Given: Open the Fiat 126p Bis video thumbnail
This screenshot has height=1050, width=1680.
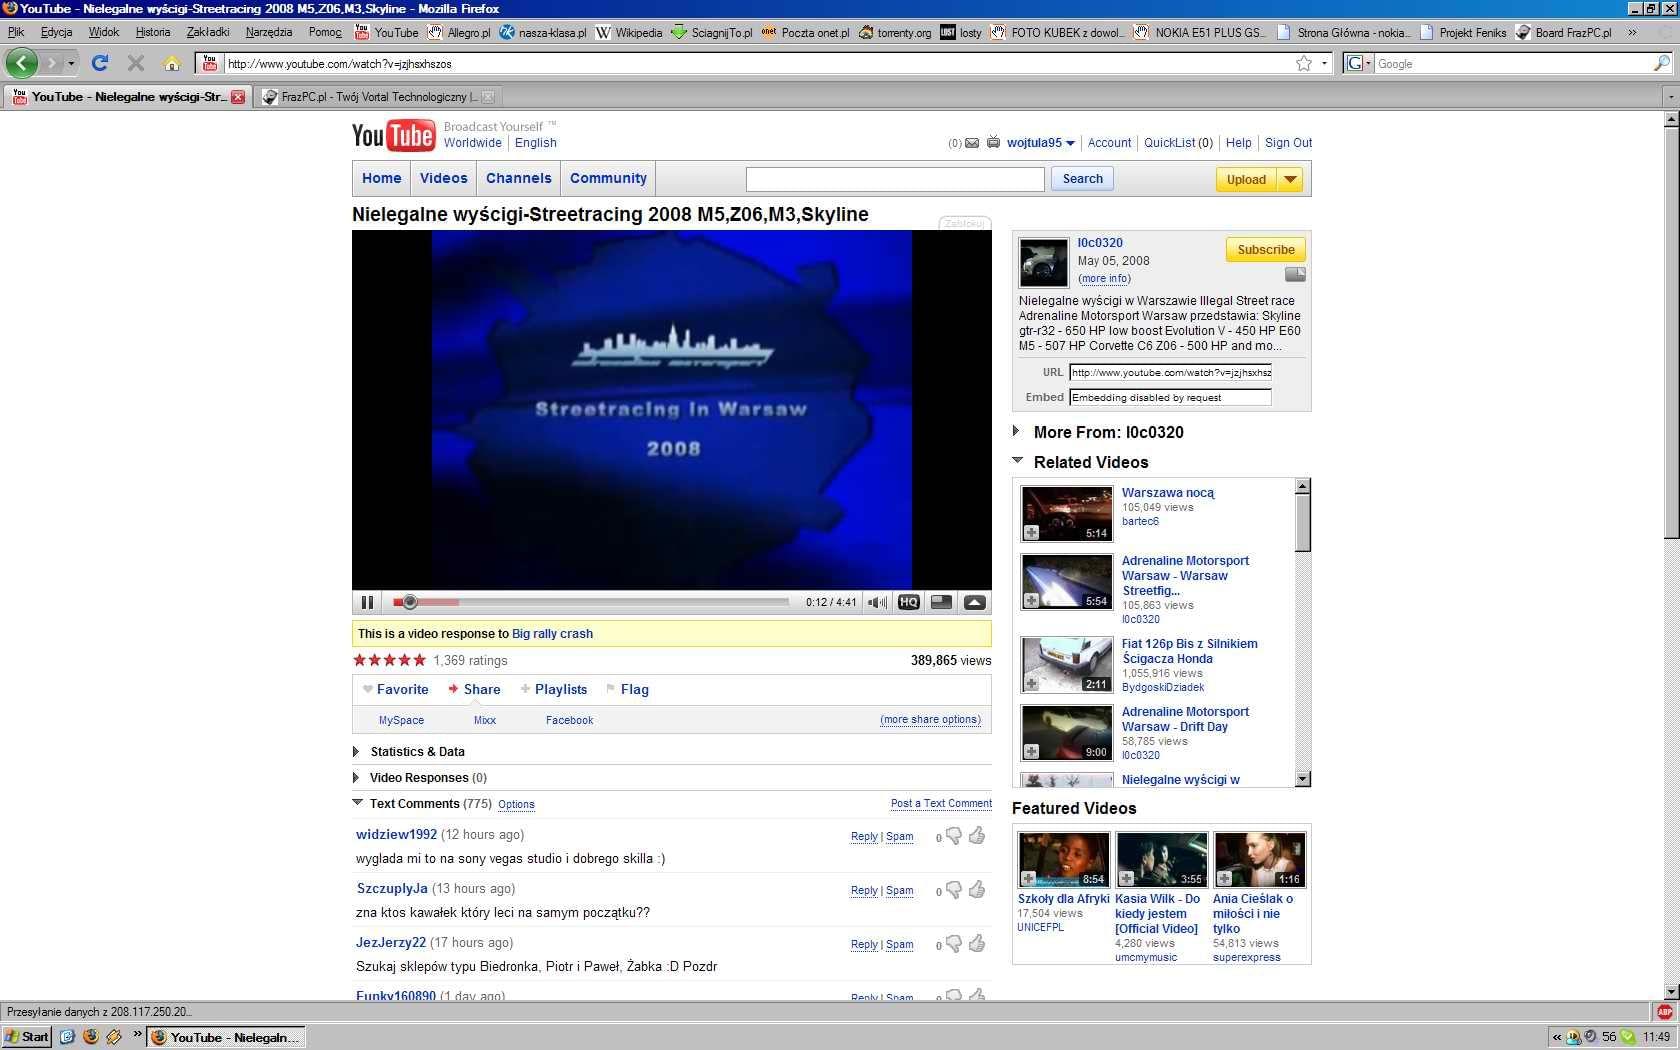Looking at the screenshot, I should pyautogui.click(x=1067, y=664).
